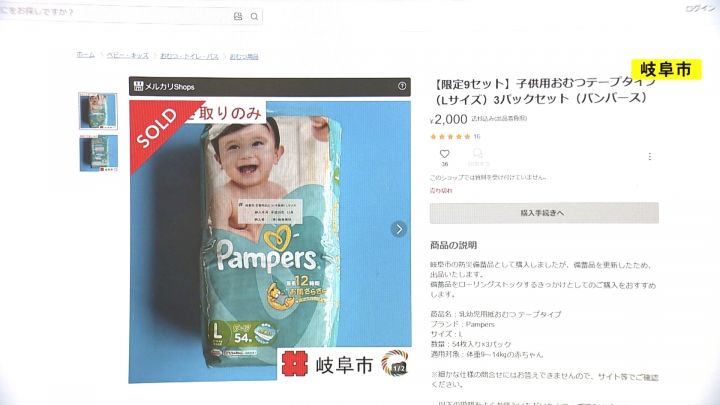Viewport: 720px width, 405px height.
Task: Open ホーム breadcrumb link
Action: tap(85, 55)
